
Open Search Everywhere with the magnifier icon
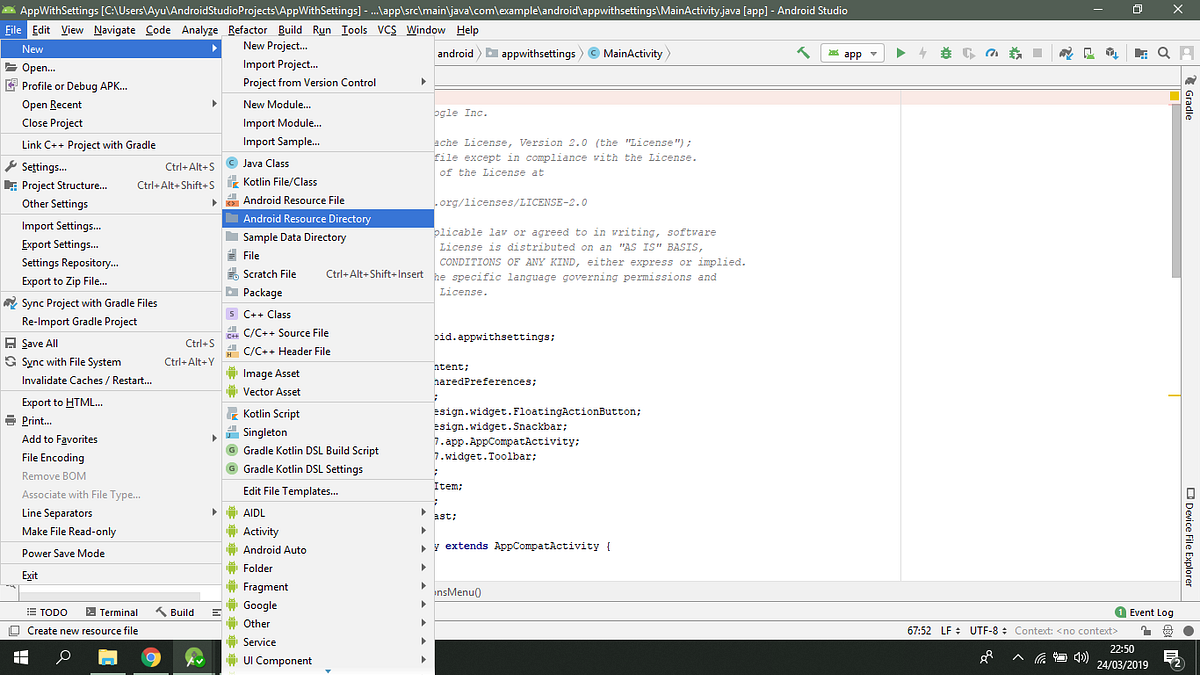point(1164,53)
